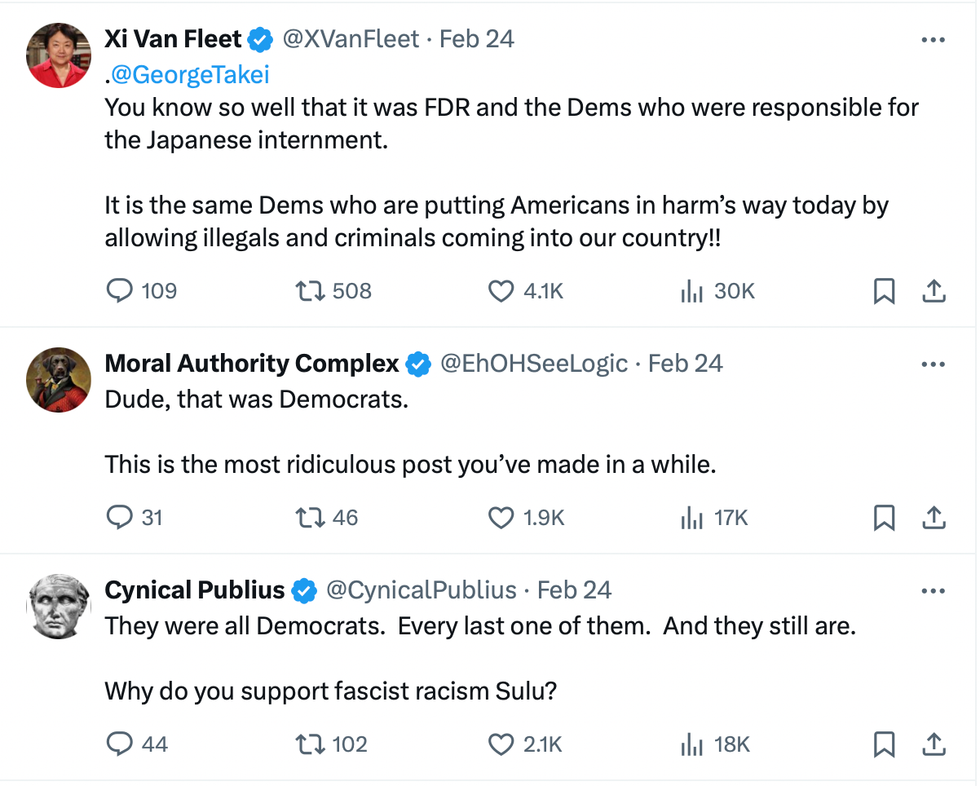Reply to Moral Authority Complex's post
The height and width of the screenshot is (786, 980).
(x=120, y=517)
